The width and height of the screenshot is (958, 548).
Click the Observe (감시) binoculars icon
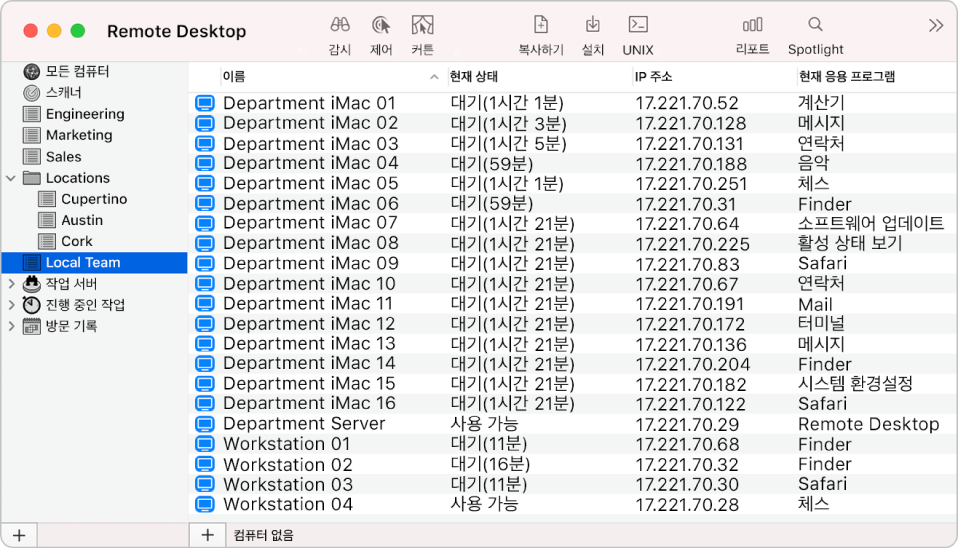(339, 25)
